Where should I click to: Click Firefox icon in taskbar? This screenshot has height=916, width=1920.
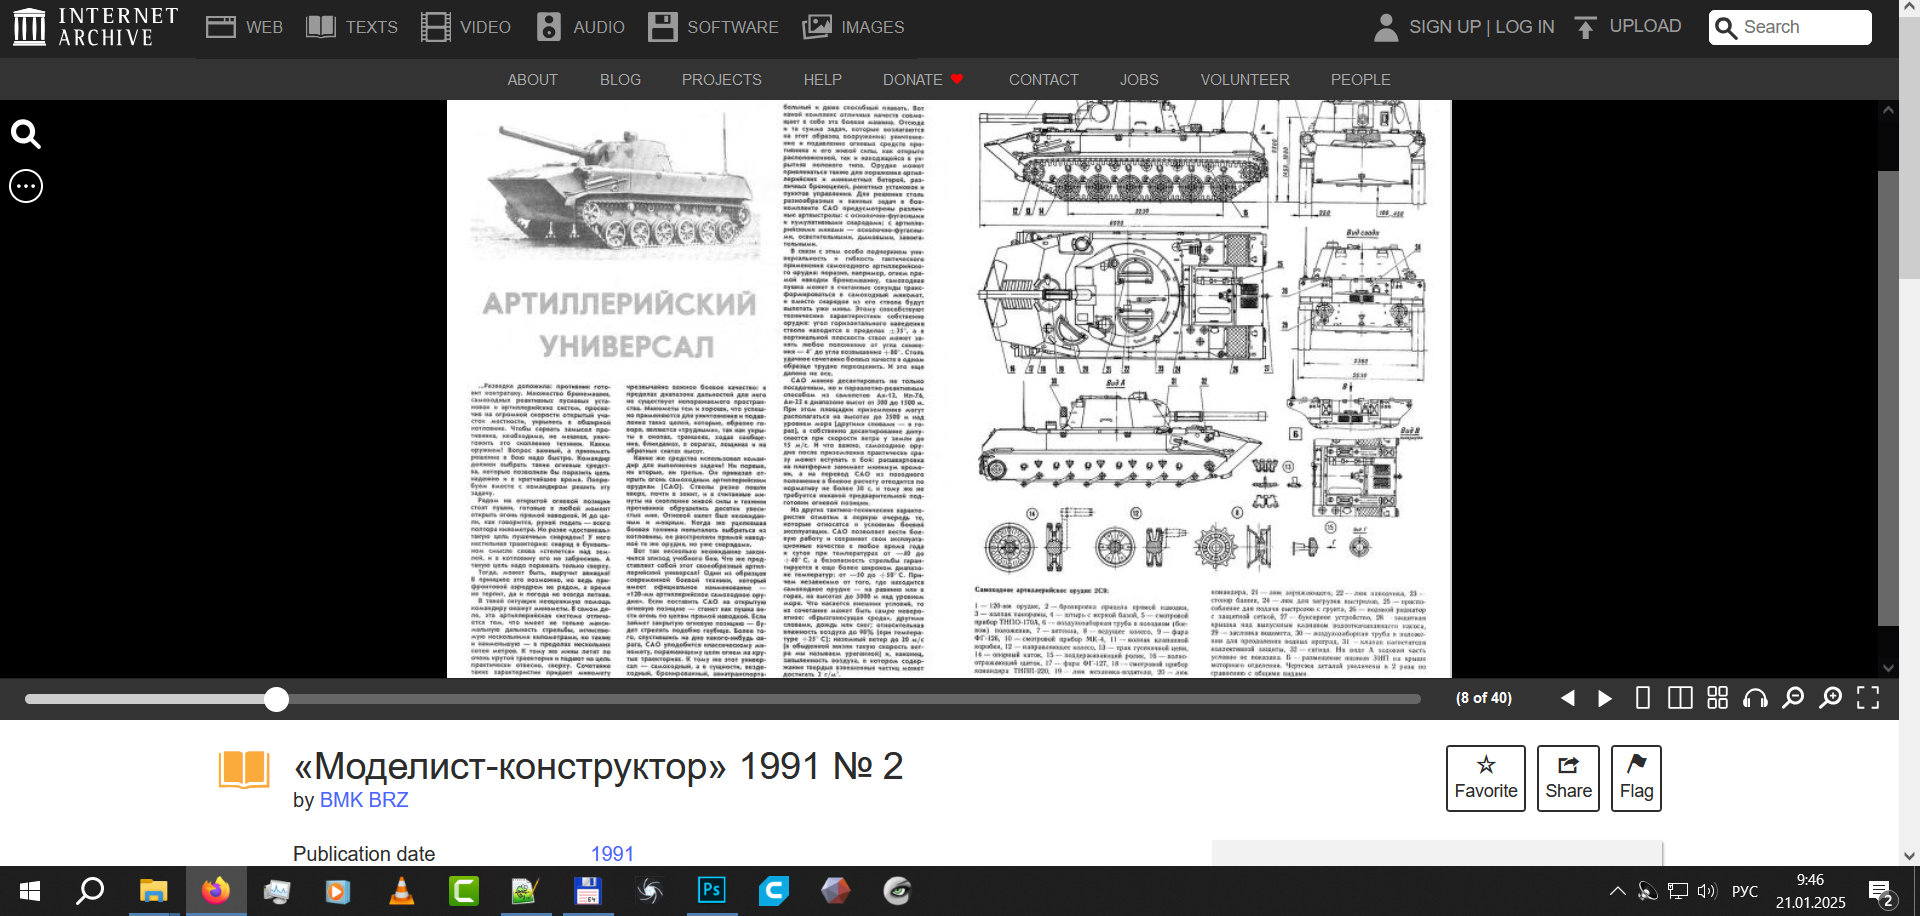pyautogui.click(x=215, y=891)
